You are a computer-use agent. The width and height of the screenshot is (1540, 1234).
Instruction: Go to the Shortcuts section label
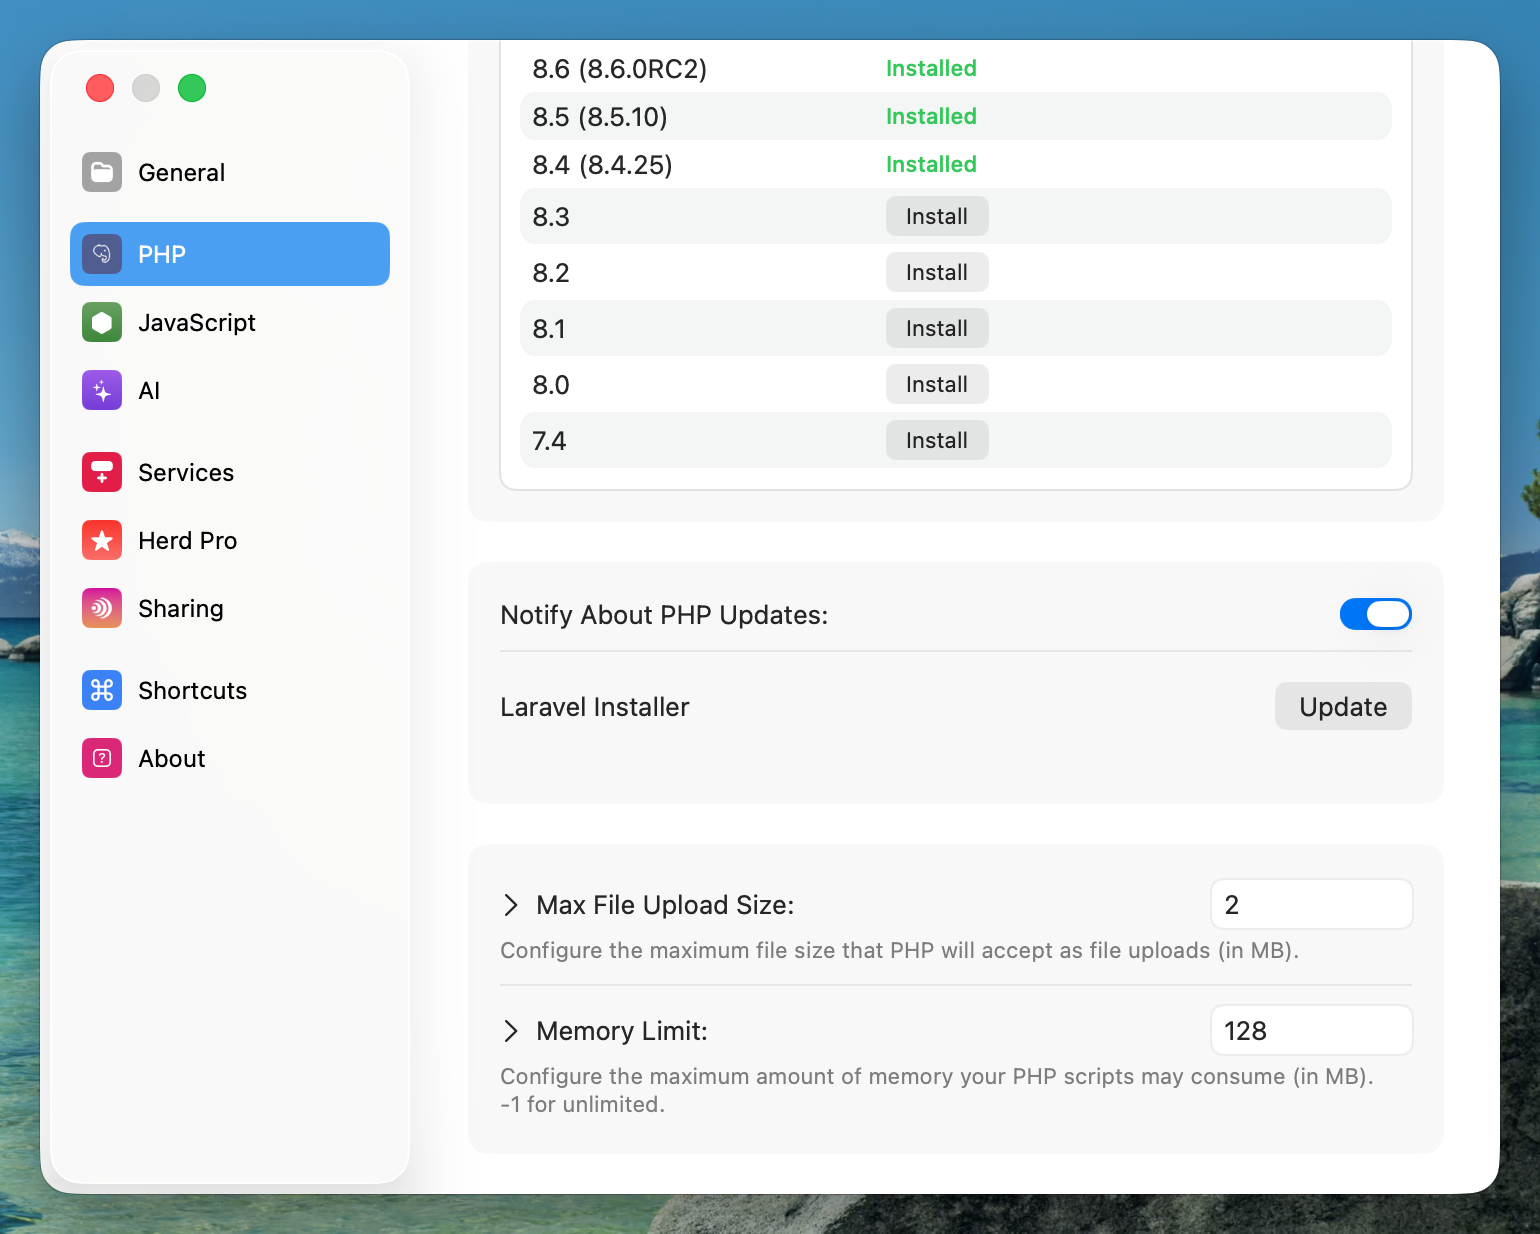(193, 691)
